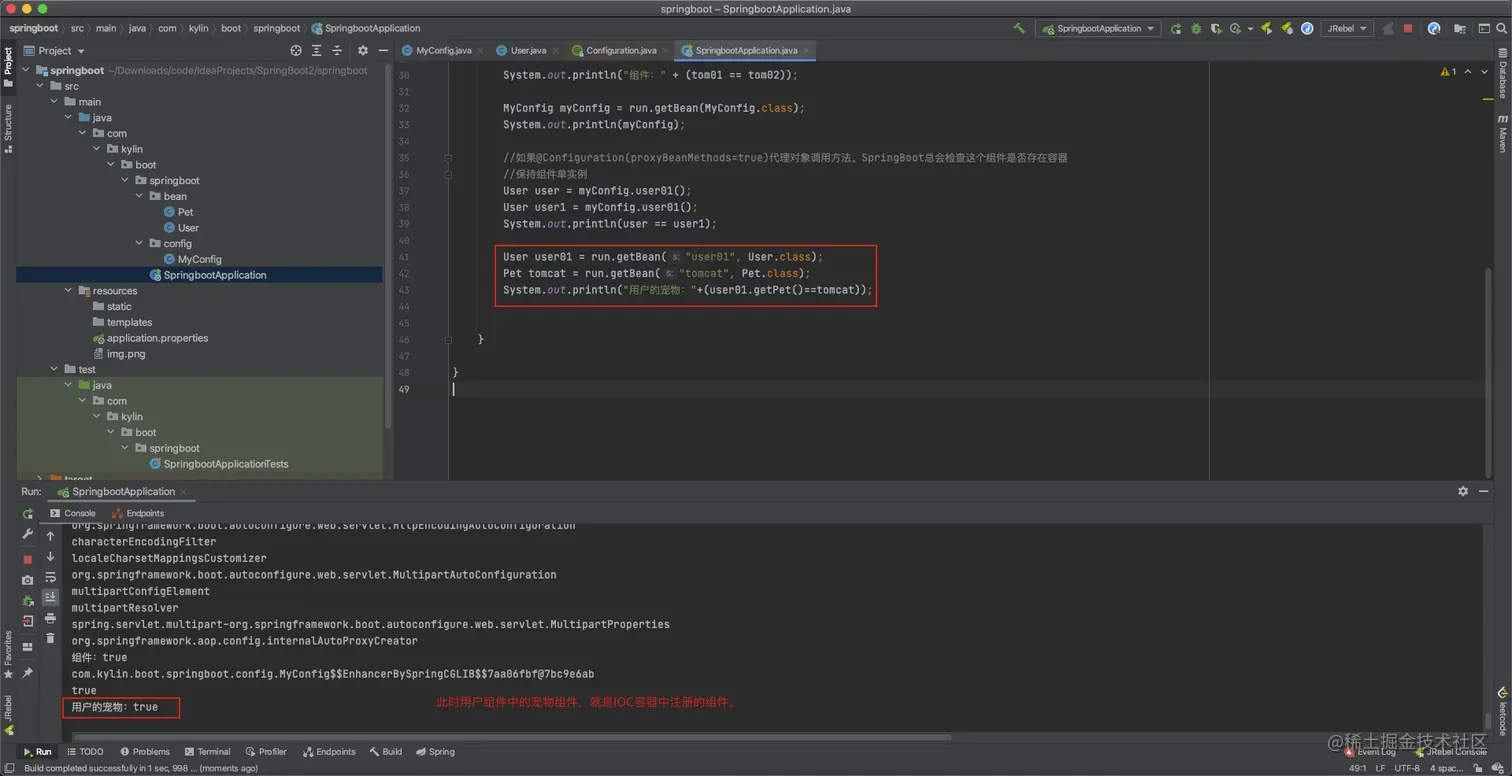
Task: Collapse the test folder node
Action: pyautogui.click(x=54, y=369)
